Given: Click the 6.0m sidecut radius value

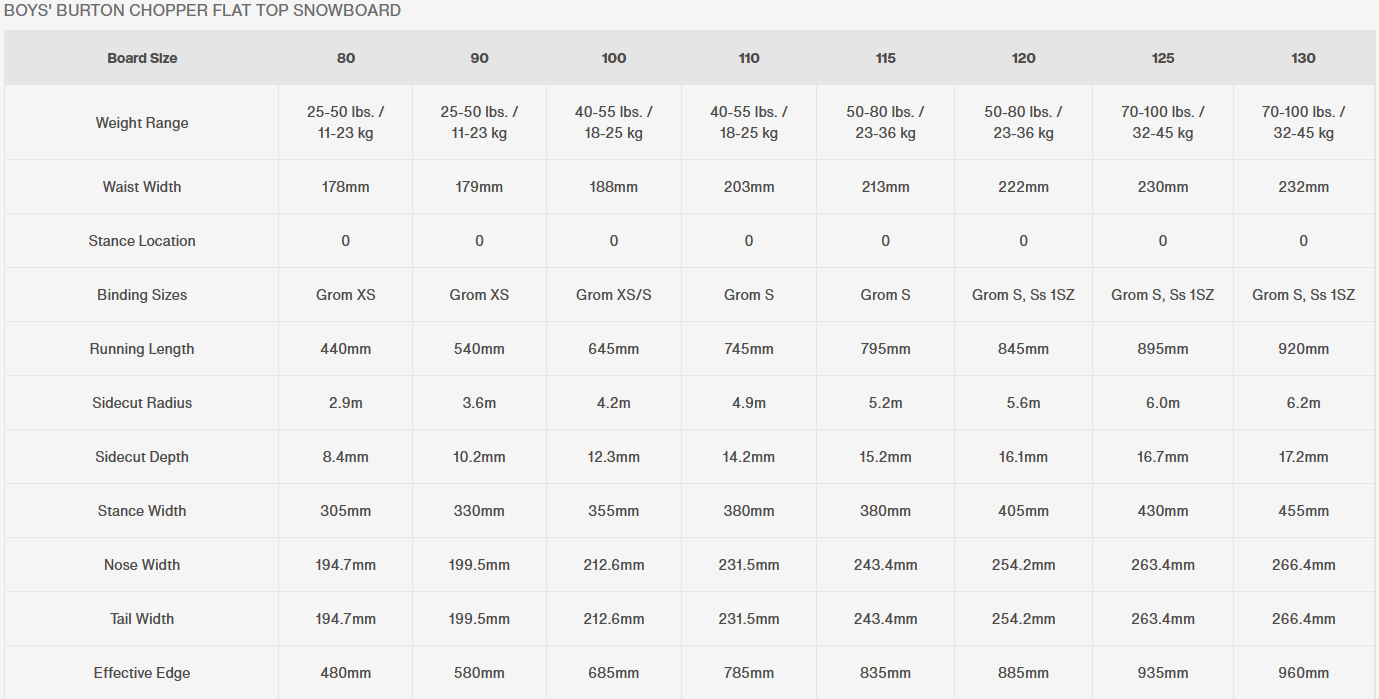Looking at the screenshot, I should coord(1163,403).
